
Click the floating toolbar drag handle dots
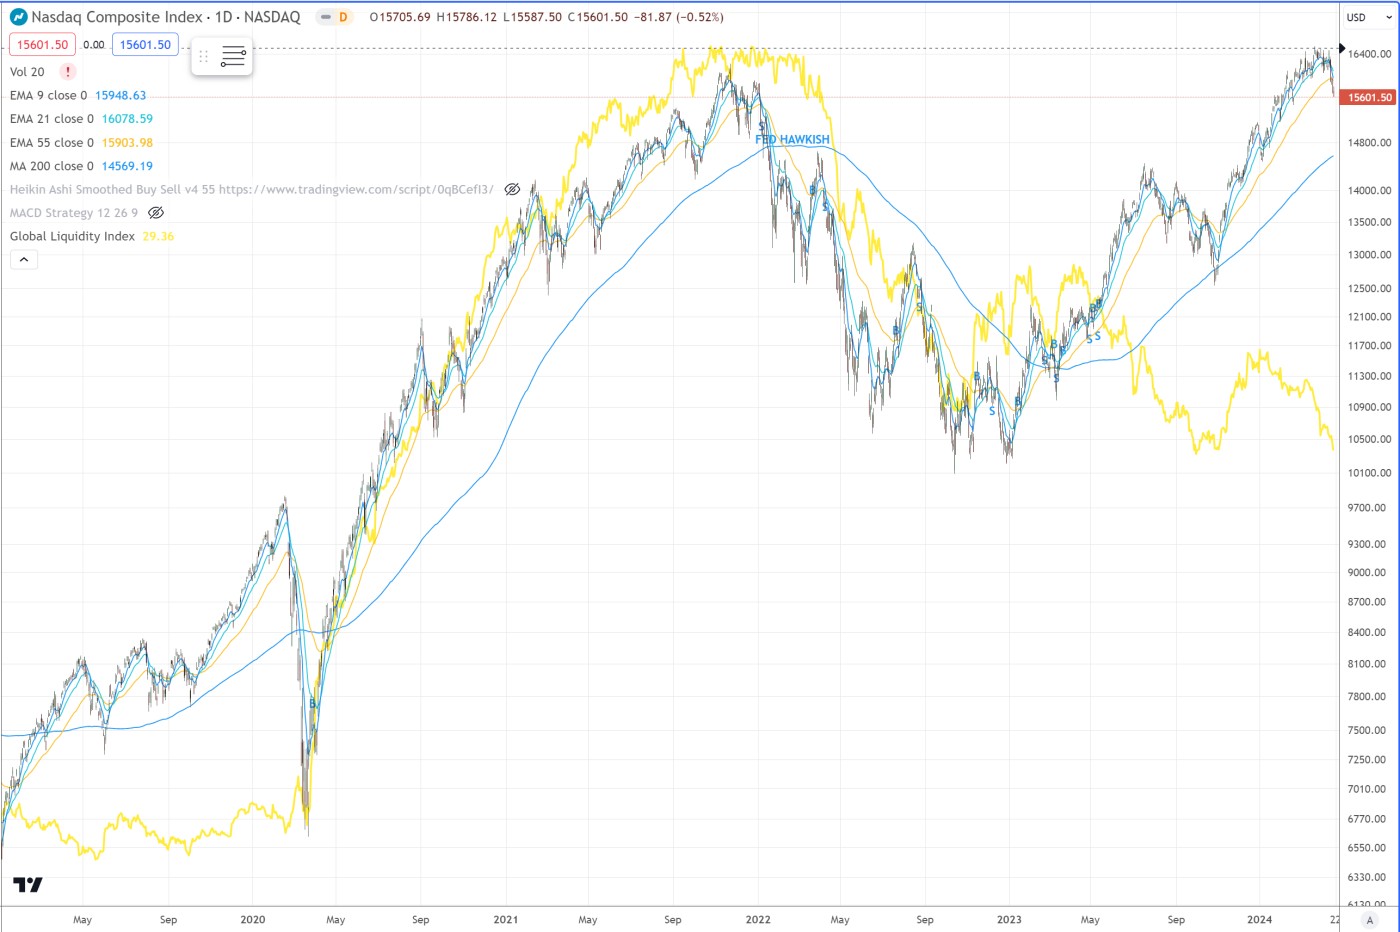coord(204,57)
